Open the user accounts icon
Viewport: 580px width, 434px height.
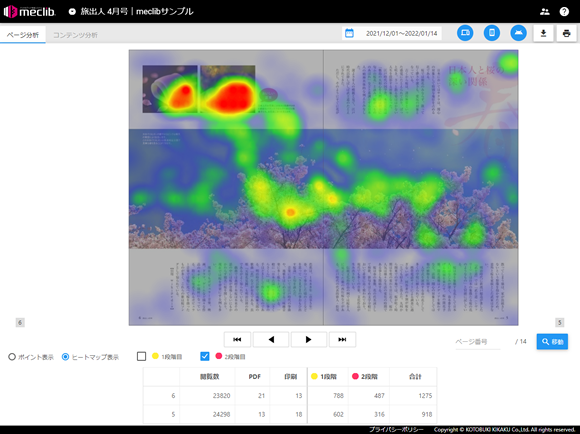coord(544,11)
